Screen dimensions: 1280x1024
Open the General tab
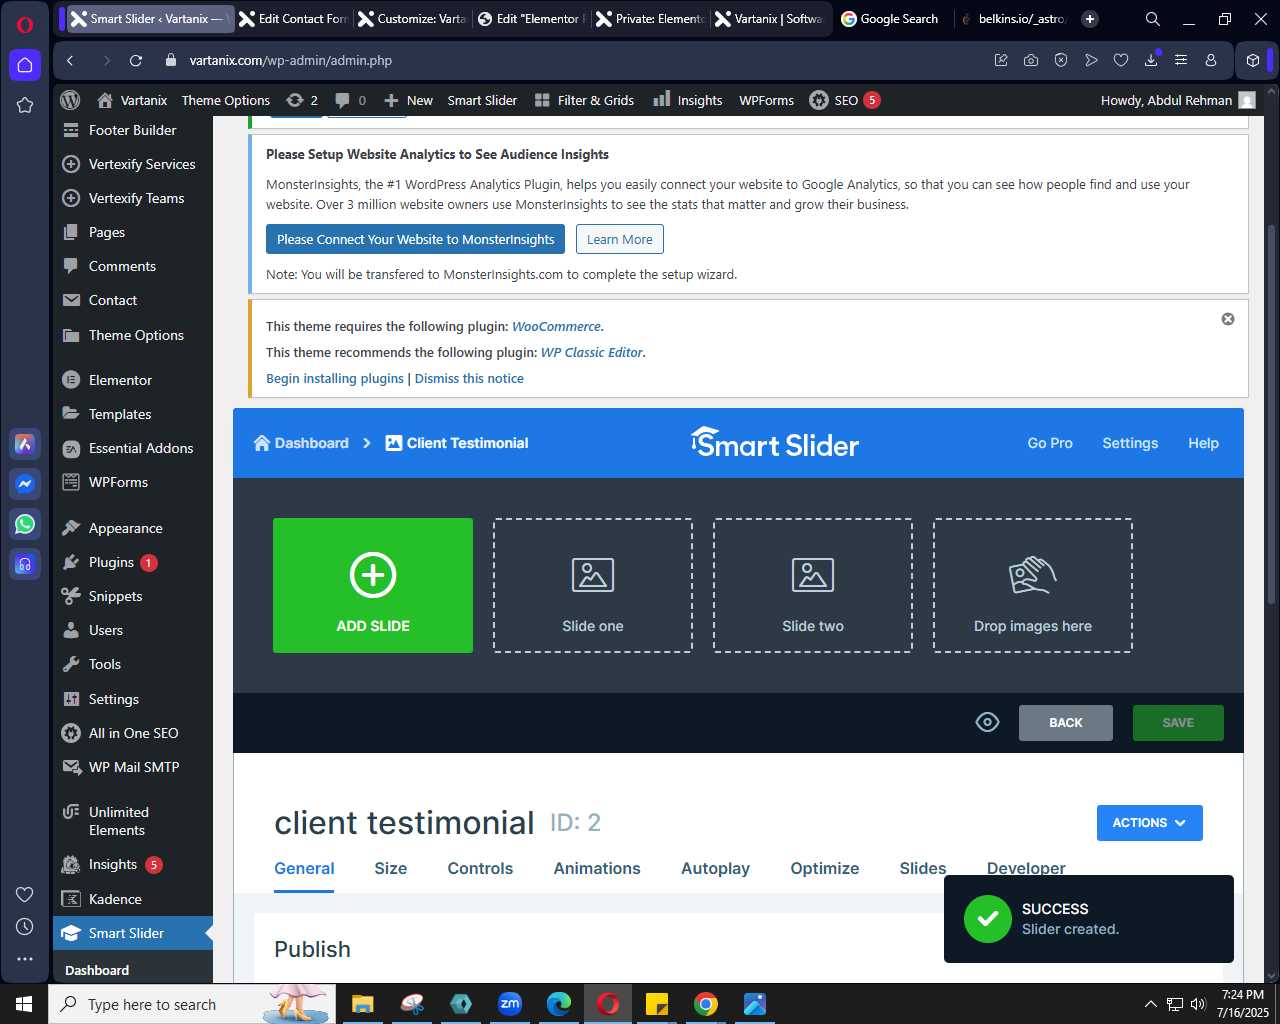[x=304, y=868]
